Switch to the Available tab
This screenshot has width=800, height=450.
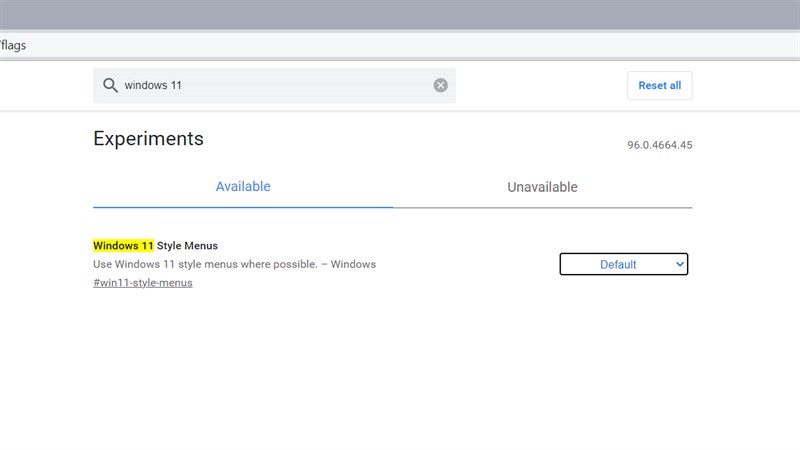point(243,187)
